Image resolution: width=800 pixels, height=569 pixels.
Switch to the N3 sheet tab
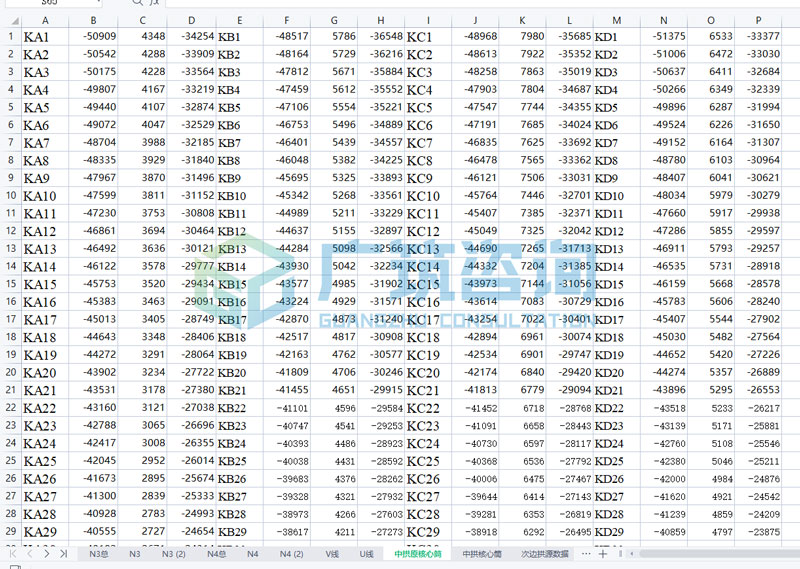[135, 554]
